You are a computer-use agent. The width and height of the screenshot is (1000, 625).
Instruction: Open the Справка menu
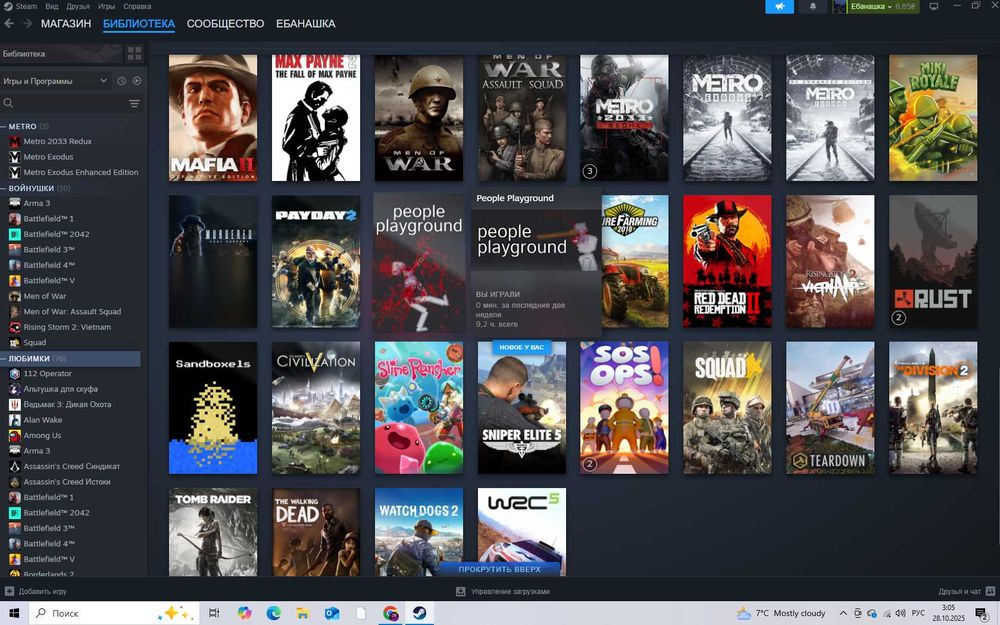point(136,6)
